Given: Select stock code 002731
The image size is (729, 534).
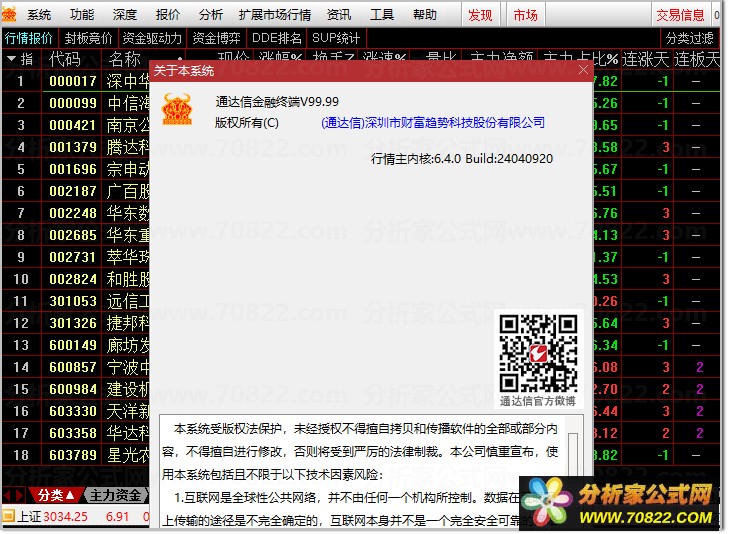Looking at the screenshot, I should click(73, 257).
